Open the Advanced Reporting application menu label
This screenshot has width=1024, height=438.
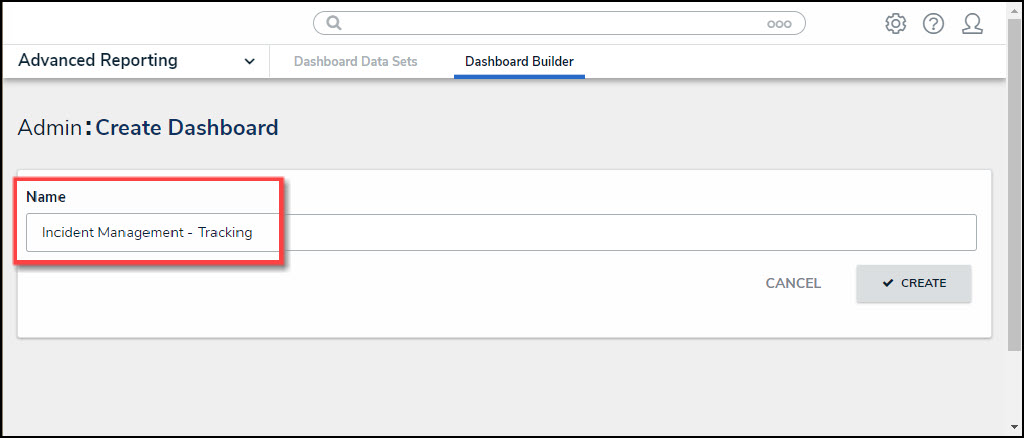point(98,61)
